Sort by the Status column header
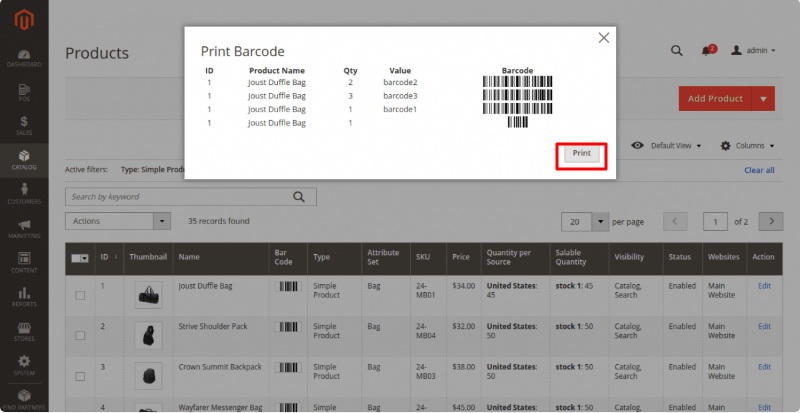Screen dimensions: 800x413 point(683,257)
